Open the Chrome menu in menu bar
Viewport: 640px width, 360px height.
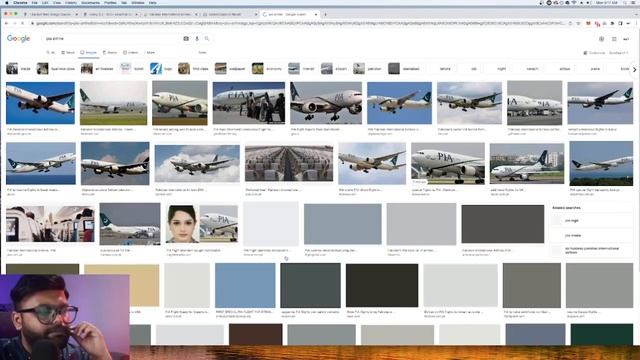pos(20,2)
